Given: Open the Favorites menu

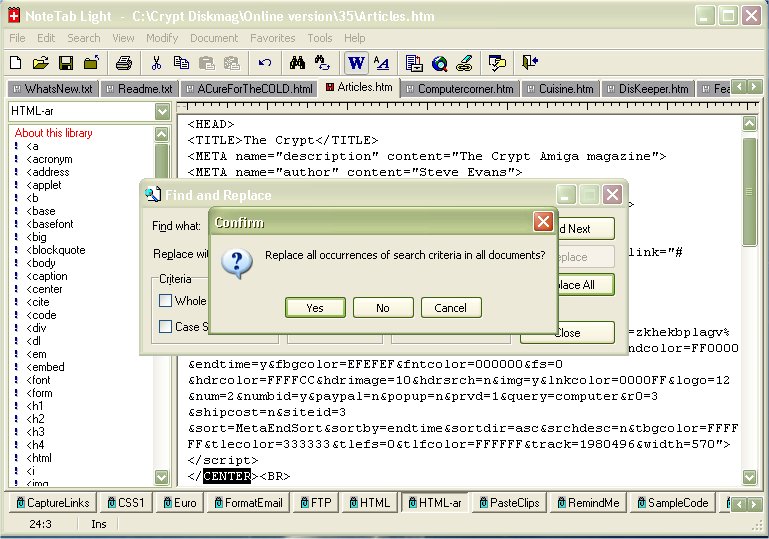Looking at the screenshot, I should (x=273, y=38).
